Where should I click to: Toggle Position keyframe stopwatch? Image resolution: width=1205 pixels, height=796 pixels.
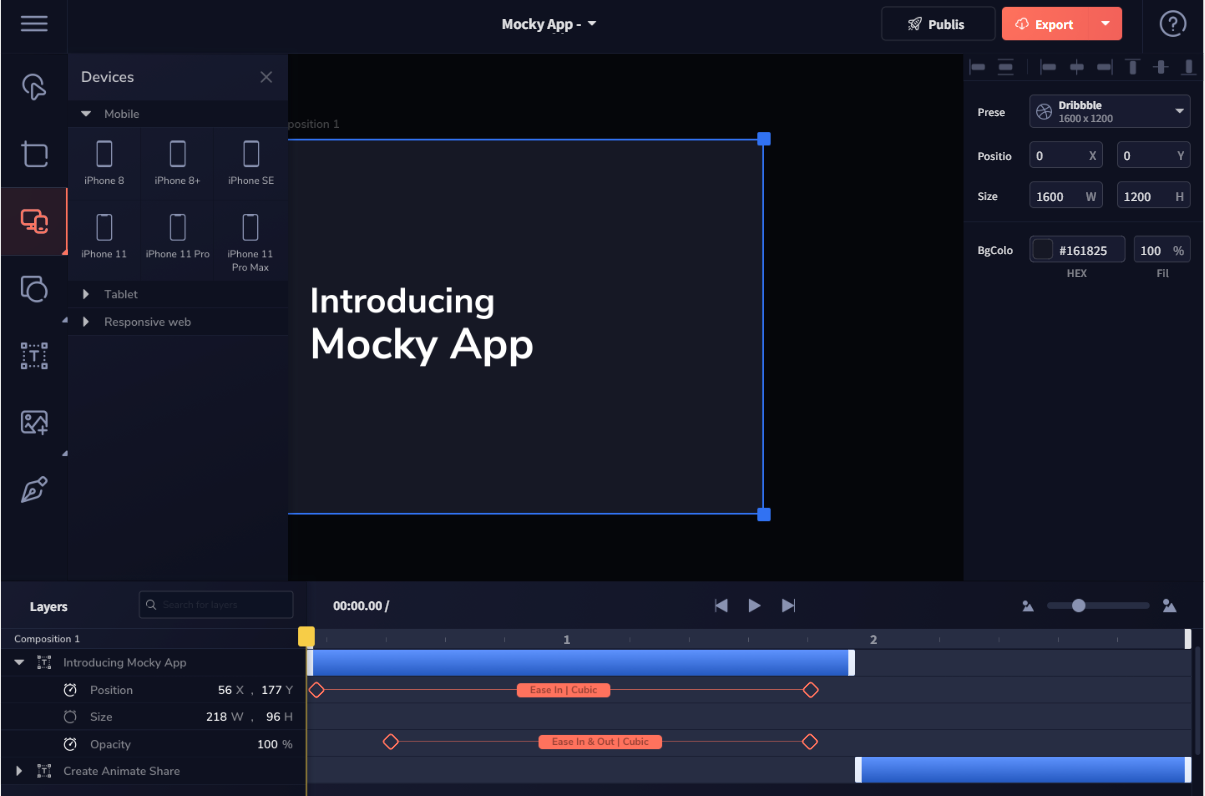tap(70, 690)
